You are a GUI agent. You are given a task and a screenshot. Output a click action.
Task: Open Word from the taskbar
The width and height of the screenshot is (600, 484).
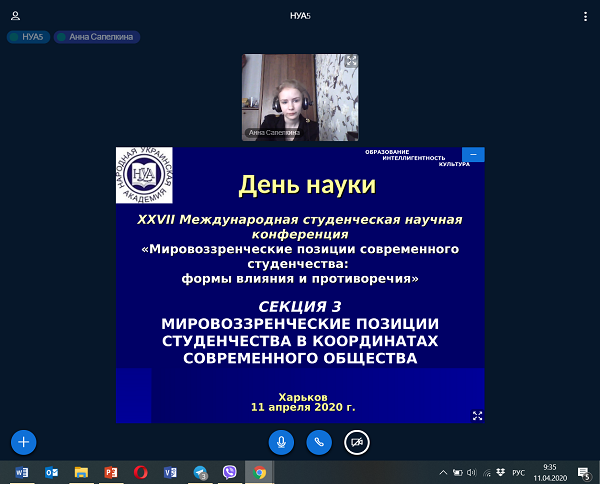[x=22, y=472]
